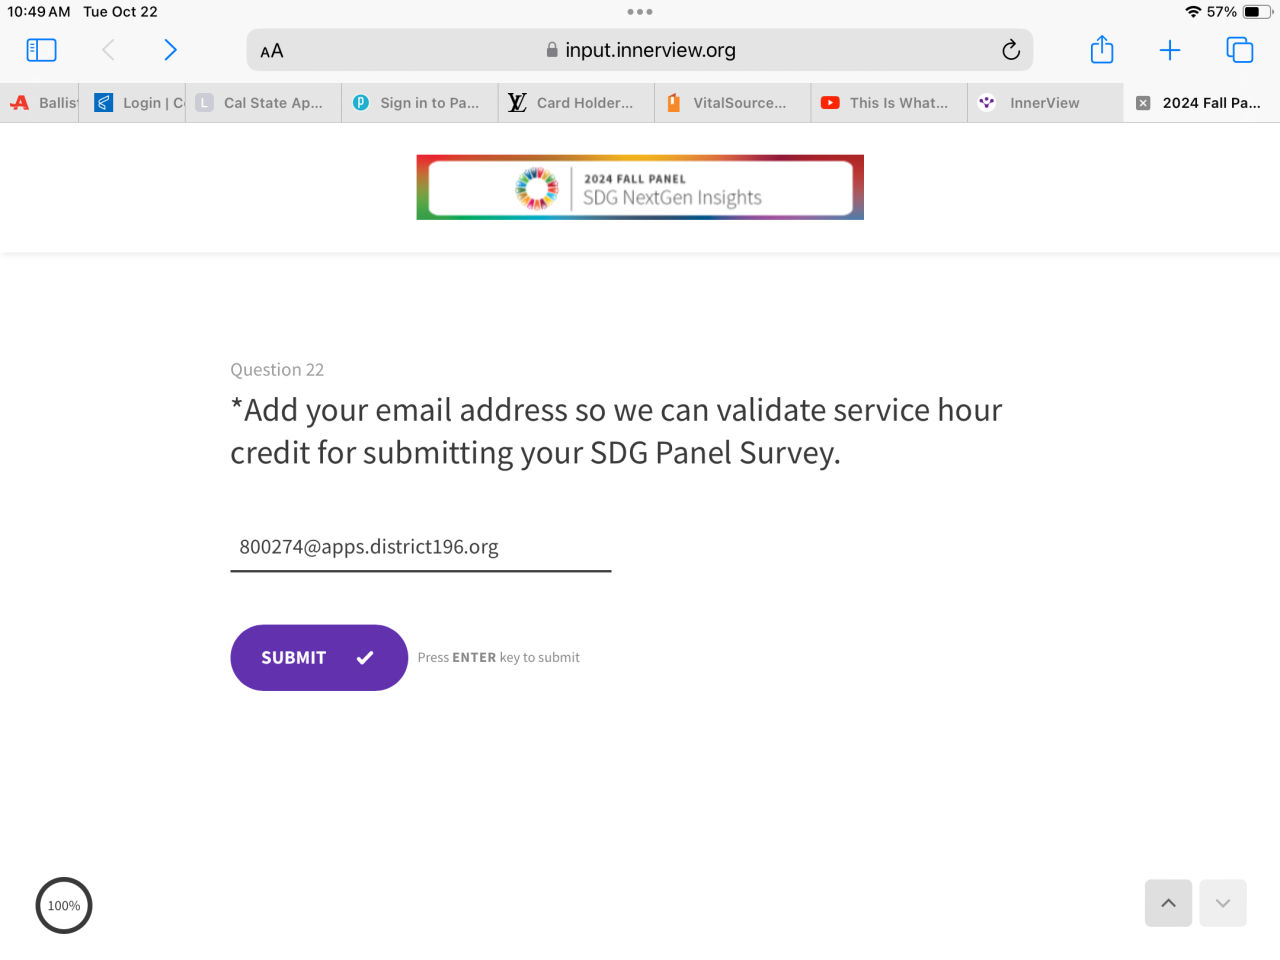The height and width of the screenshot is (960, 1280).
Task: Switch to the InnerView tab
Action: pyautogui.click(x=1044, y=103)
